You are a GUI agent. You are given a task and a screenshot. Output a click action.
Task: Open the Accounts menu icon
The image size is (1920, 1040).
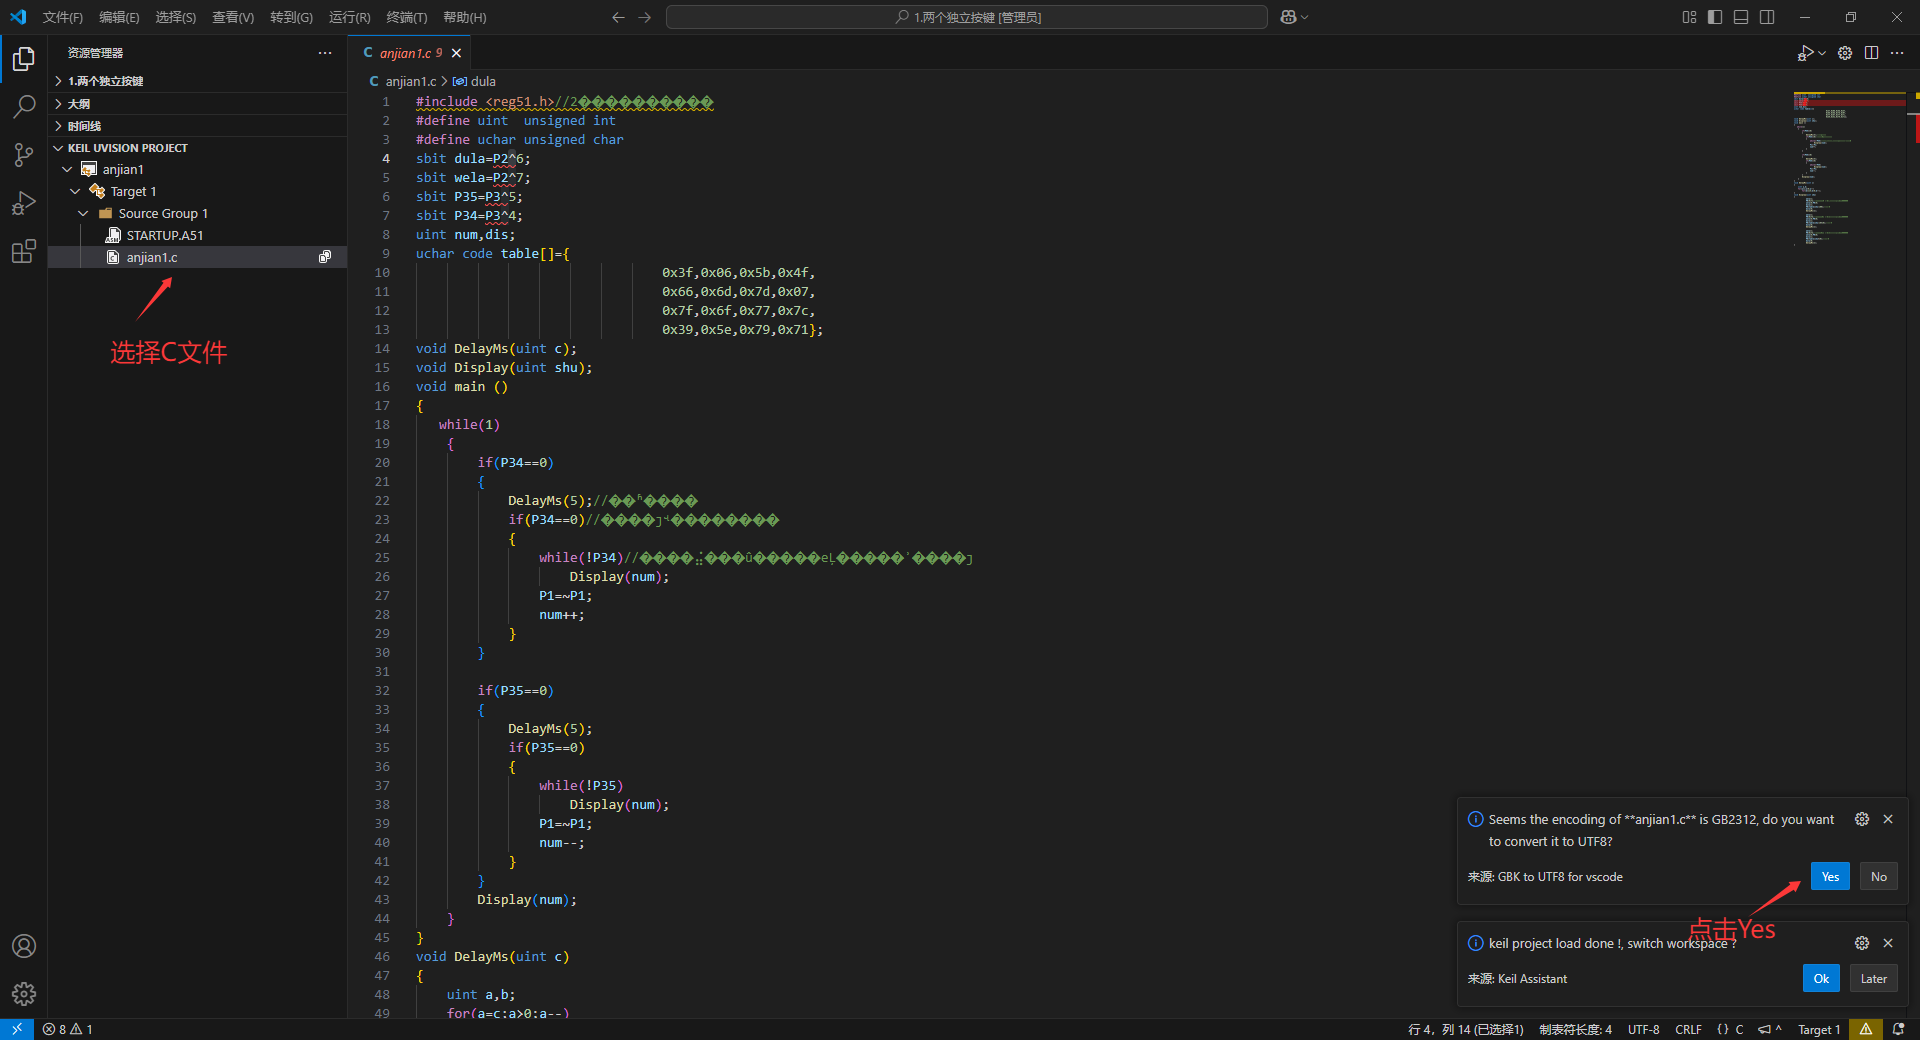pyautogui.click(x=24, y=946)
